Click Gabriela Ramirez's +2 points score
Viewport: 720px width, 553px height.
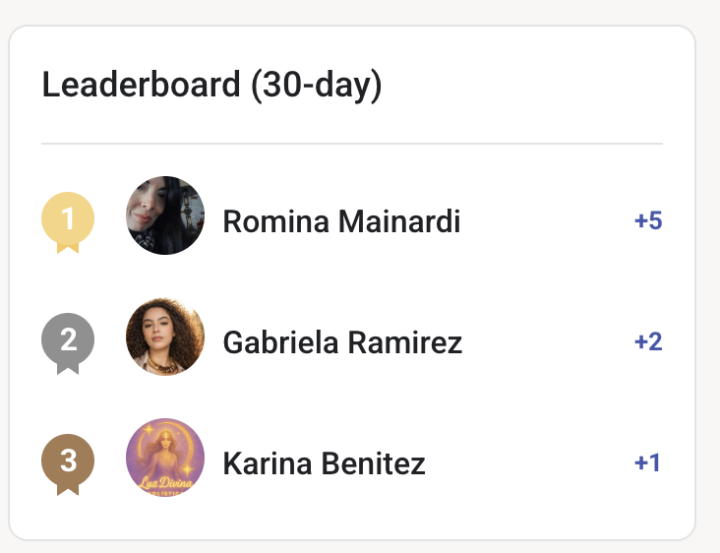tap(648, 342)
